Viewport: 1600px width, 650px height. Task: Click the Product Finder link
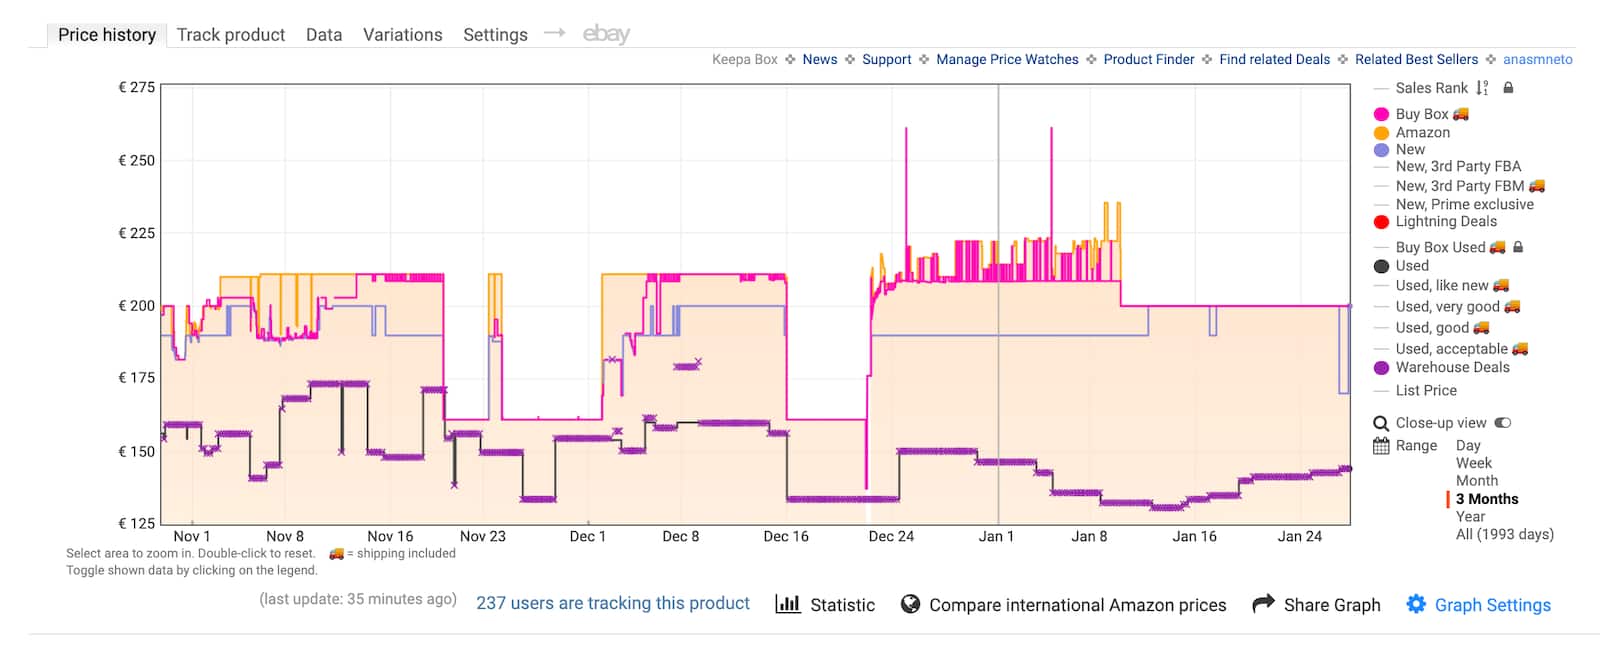tap(1148, 60)
